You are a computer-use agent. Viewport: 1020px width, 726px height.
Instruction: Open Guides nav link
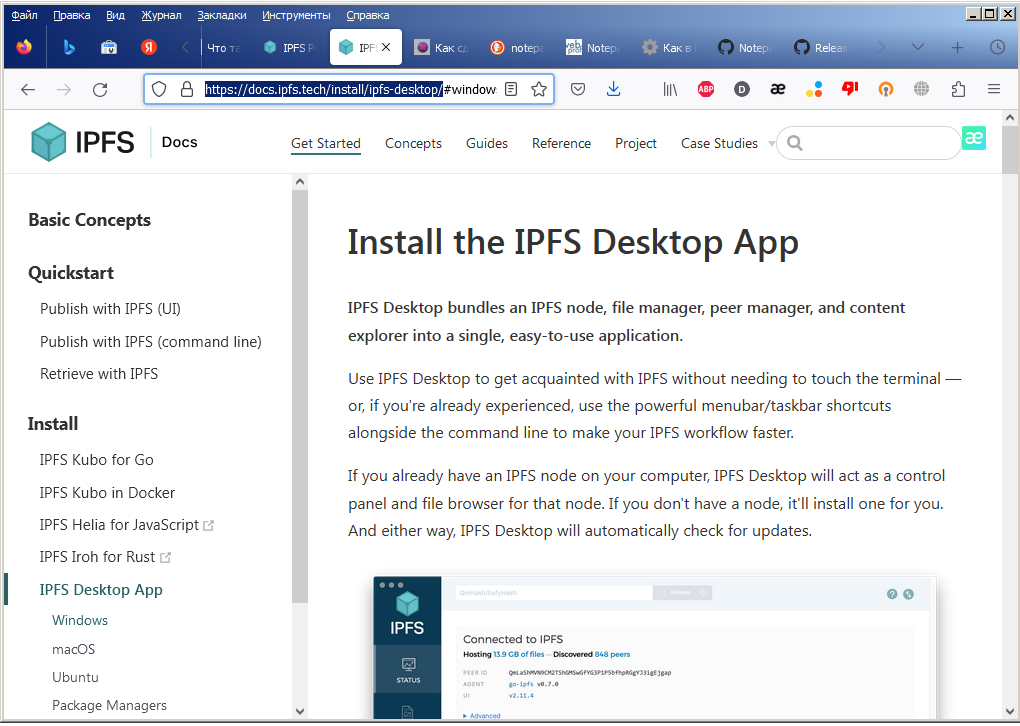pyautogui.click(x=487, y=143)
